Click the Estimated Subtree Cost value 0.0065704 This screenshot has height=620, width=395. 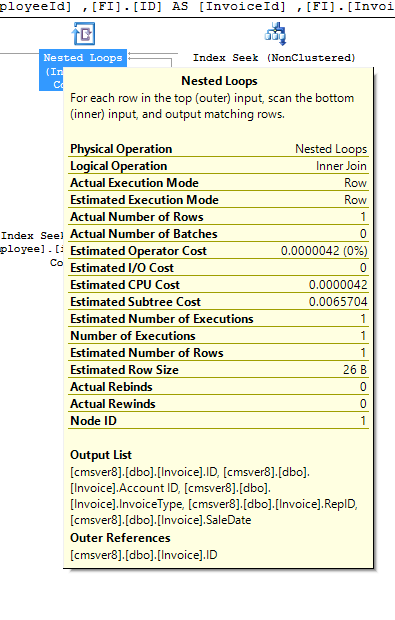[338, 302]
